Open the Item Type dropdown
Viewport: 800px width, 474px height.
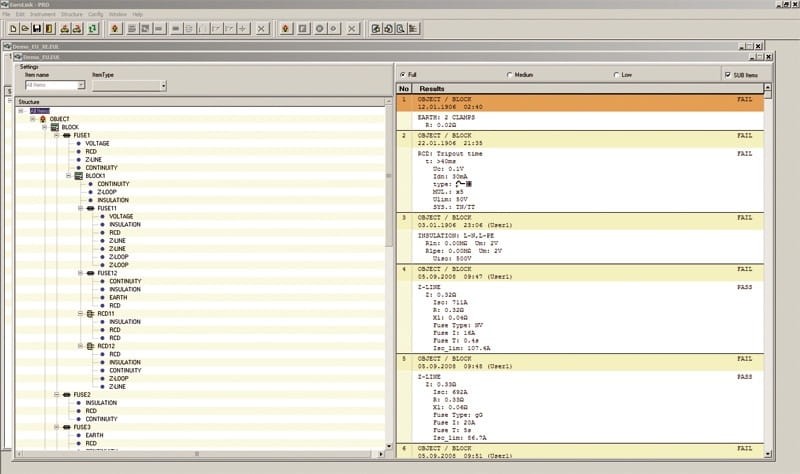[163, 86]
